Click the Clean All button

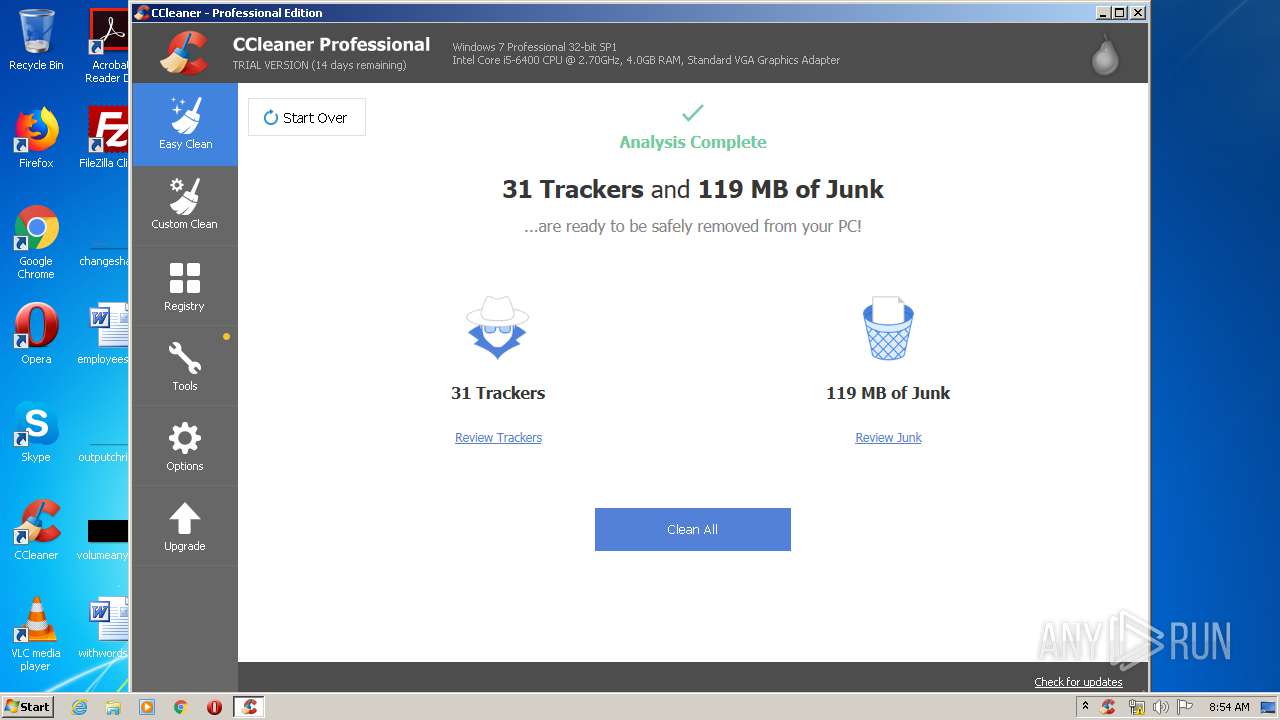[x=693, y=529]
